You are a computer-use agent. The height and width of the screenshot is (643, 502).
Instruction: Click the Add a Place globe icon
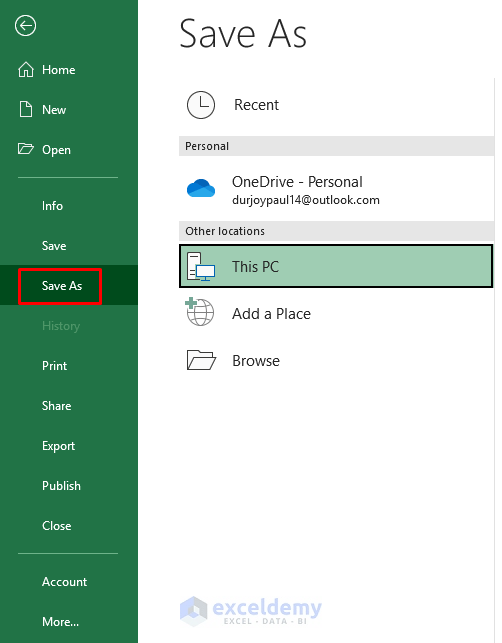[x=200, y=312]
